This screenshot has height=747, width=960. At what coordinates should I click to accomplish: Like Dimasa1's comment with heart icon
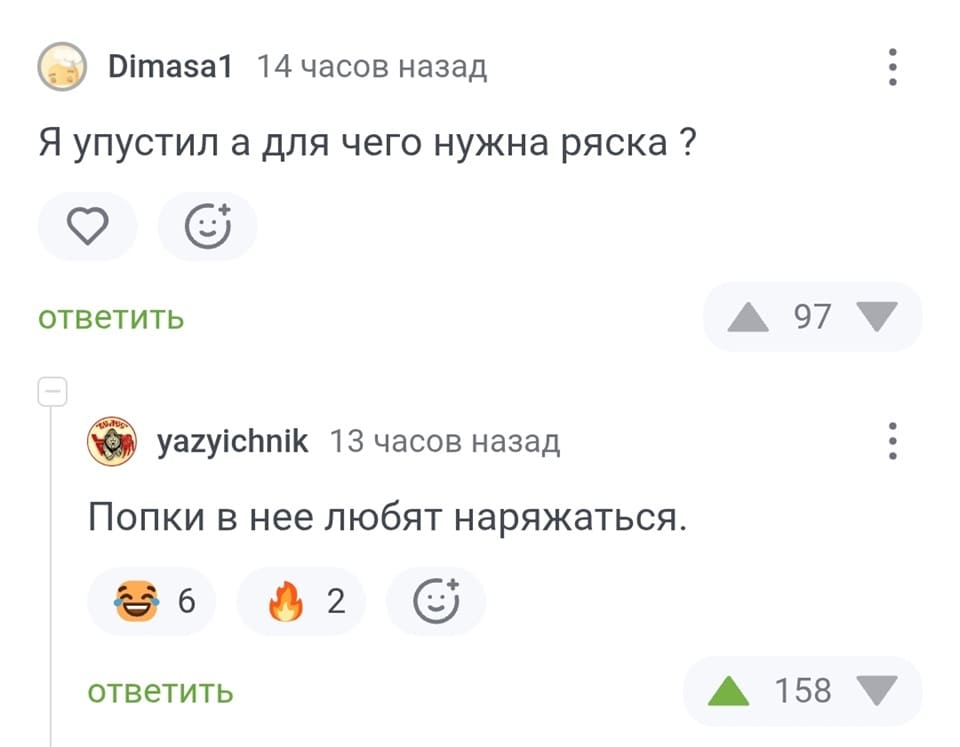89,228
